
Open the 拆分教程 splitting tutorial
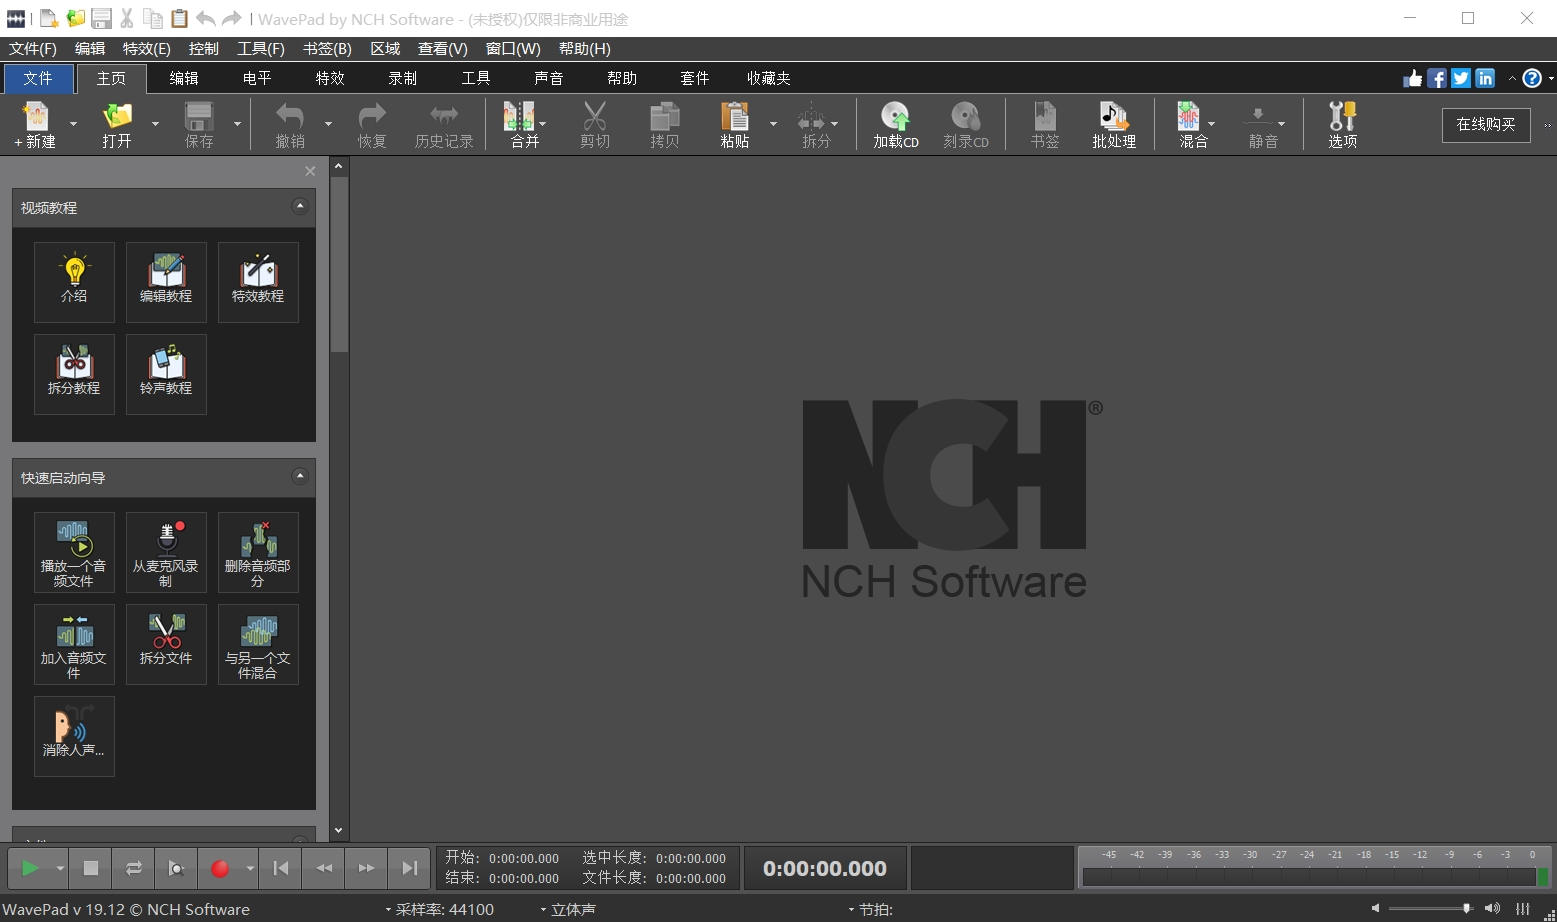pyautogui.click(x=74, y=374)
